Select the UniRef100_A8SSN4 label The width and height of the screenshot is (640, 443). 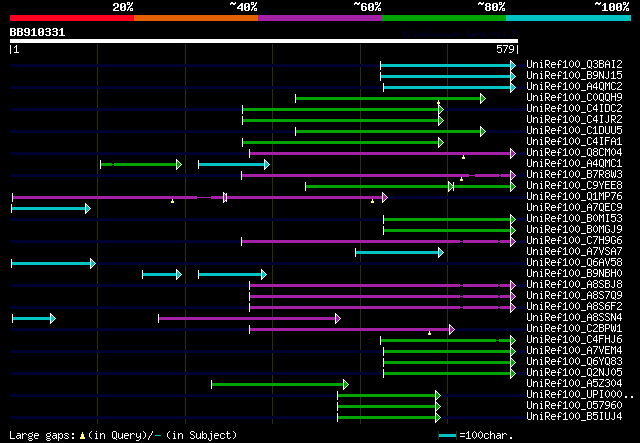(x=574, y=318)
